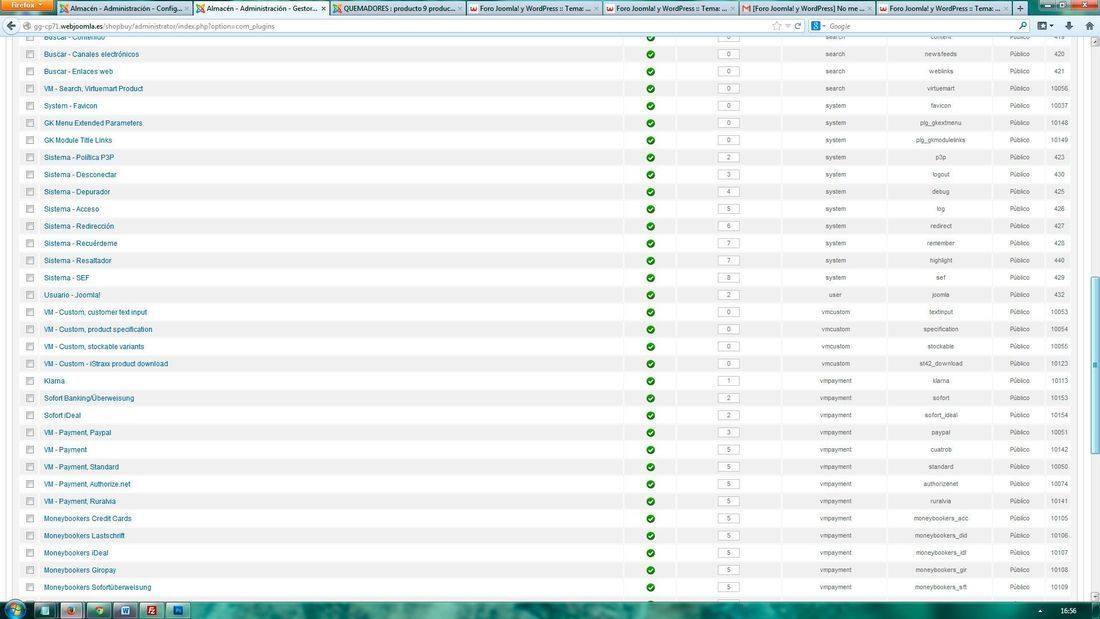Click the bookmark star icon

(777, 26)
